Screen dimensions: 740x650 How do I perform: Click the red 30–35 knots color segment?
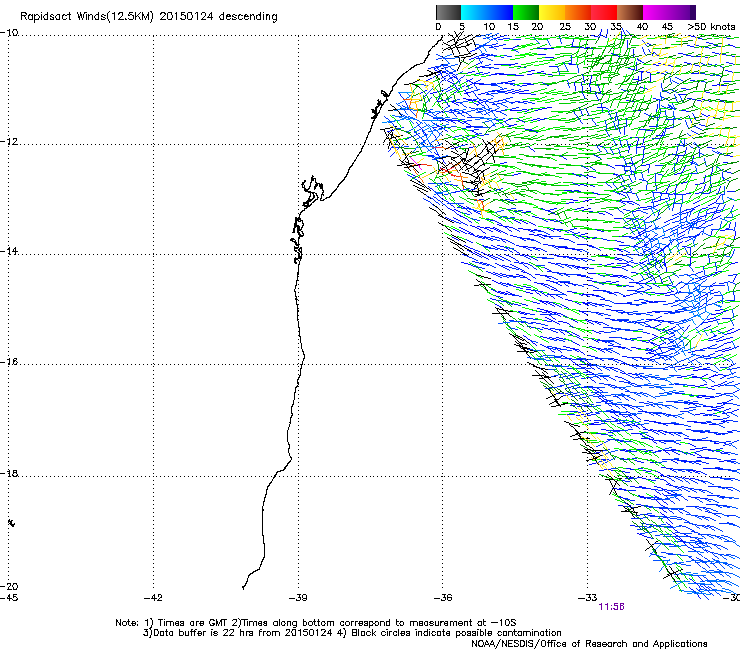point(604,12)
